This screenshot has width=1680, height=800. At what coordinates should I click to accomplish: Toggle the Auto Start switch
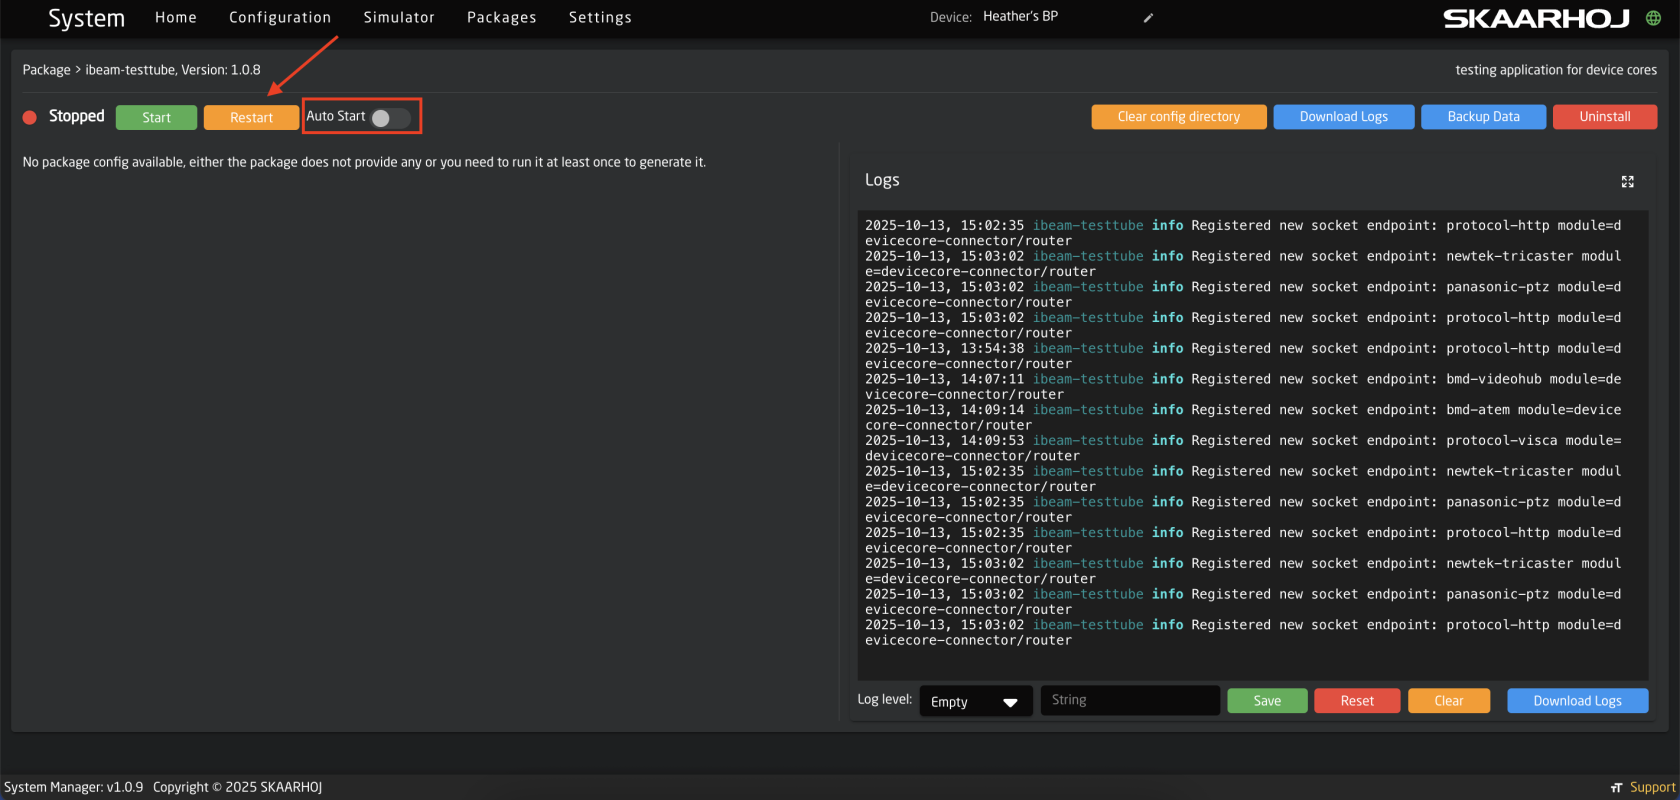389,118
